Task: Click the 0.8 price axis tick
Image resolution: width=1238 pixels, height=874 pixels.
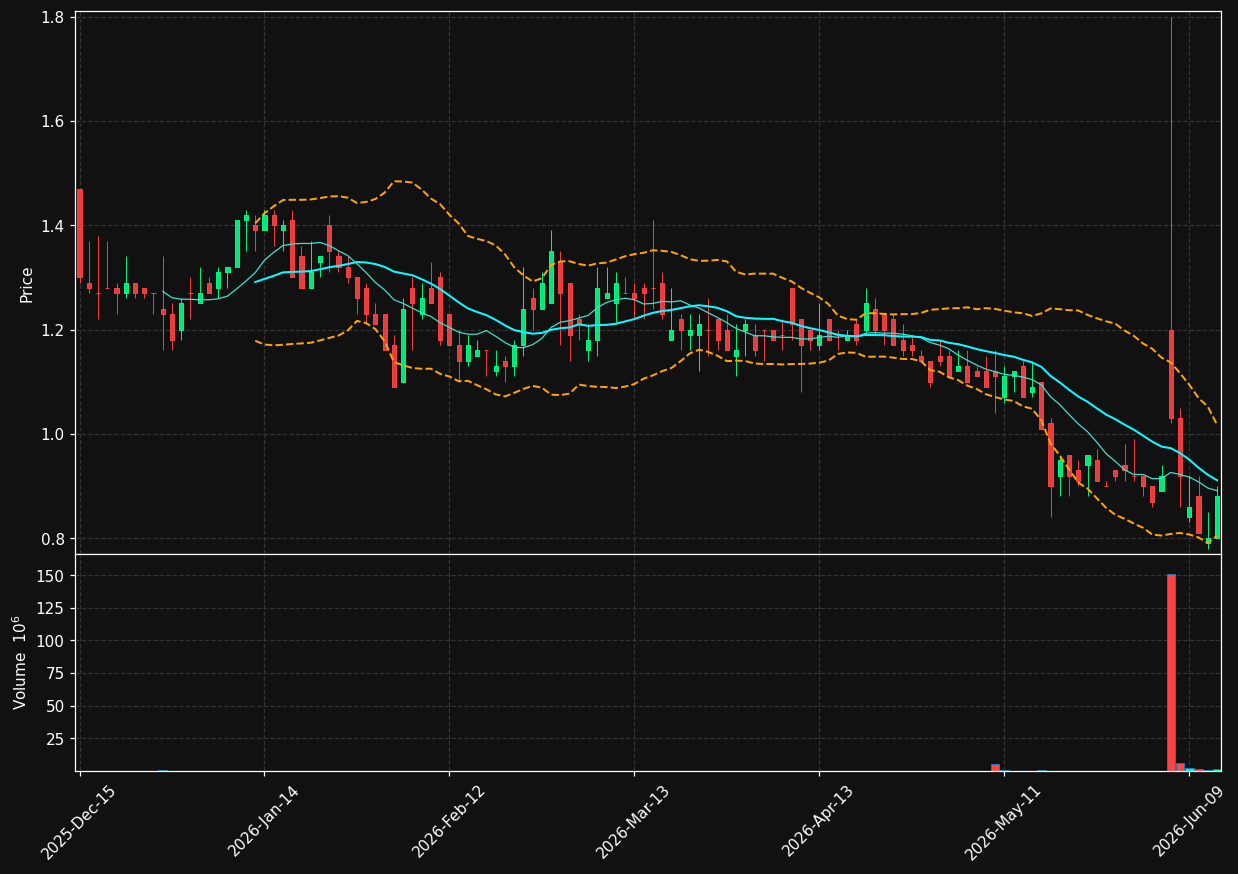Action: click(x=55, y=538)
